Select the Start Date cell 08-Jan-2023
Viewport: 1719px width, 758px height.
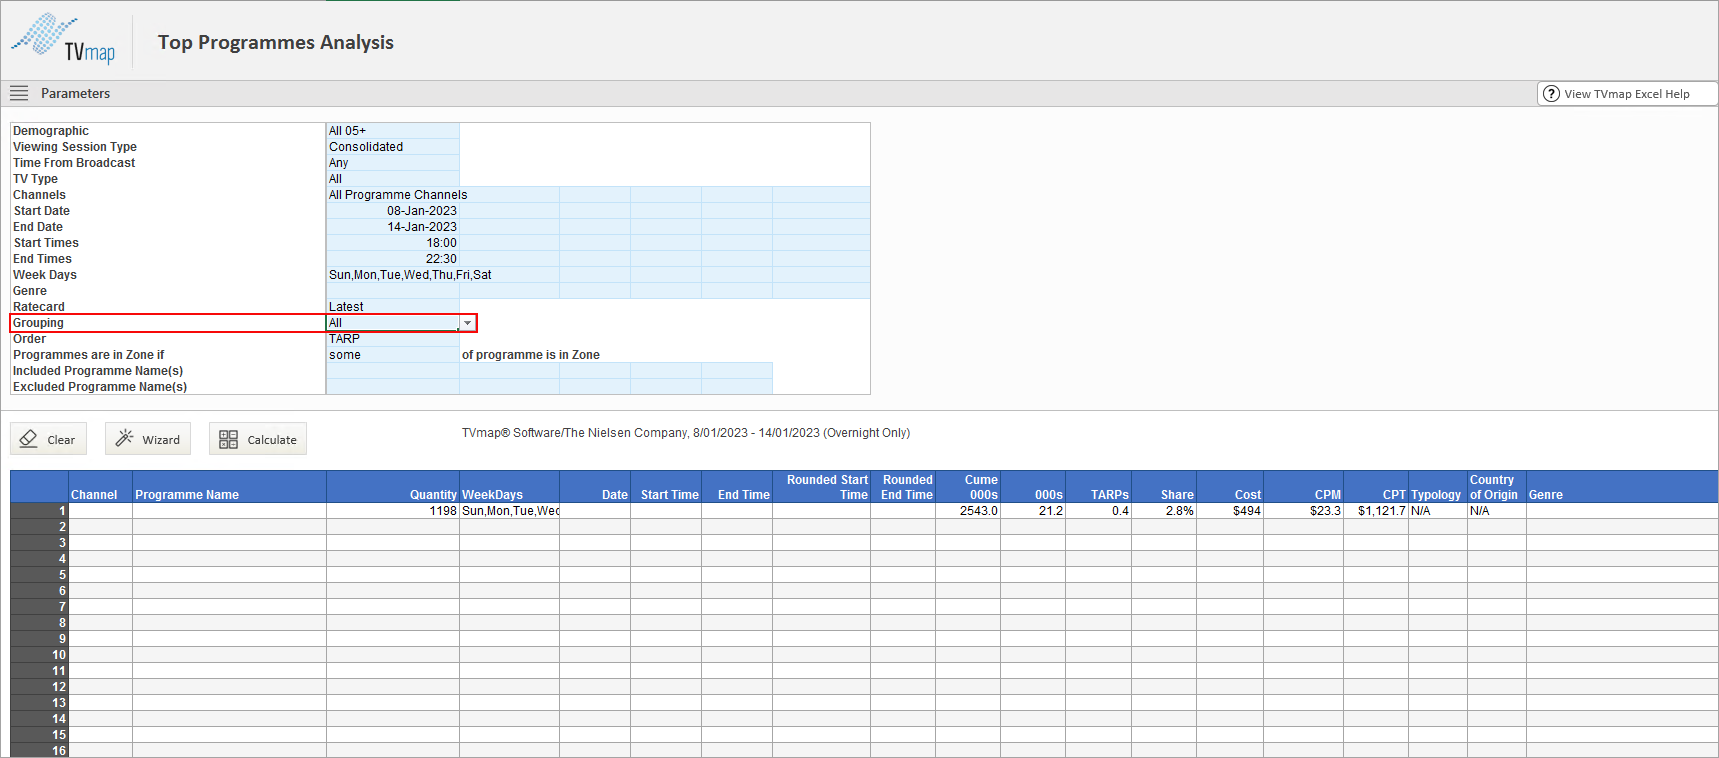pos(393,211)
